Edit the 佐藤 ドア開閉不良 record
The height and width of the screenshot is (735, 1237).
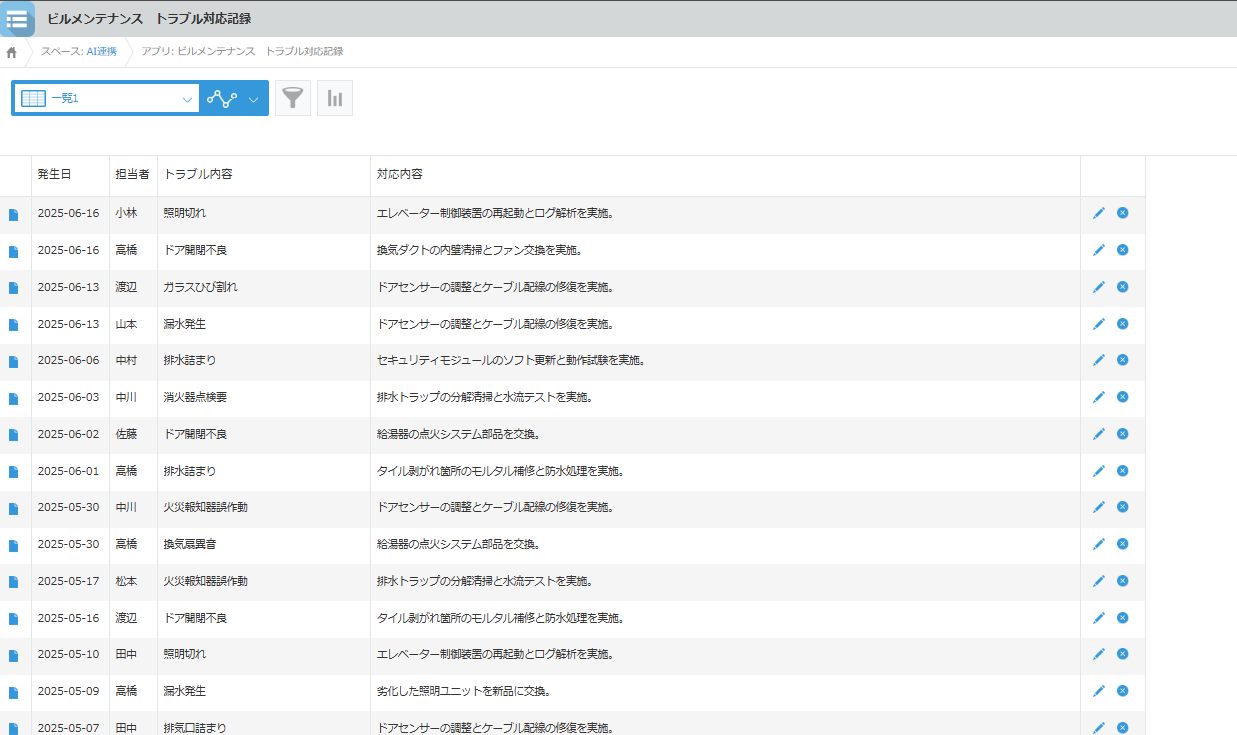coord(1099,434)
